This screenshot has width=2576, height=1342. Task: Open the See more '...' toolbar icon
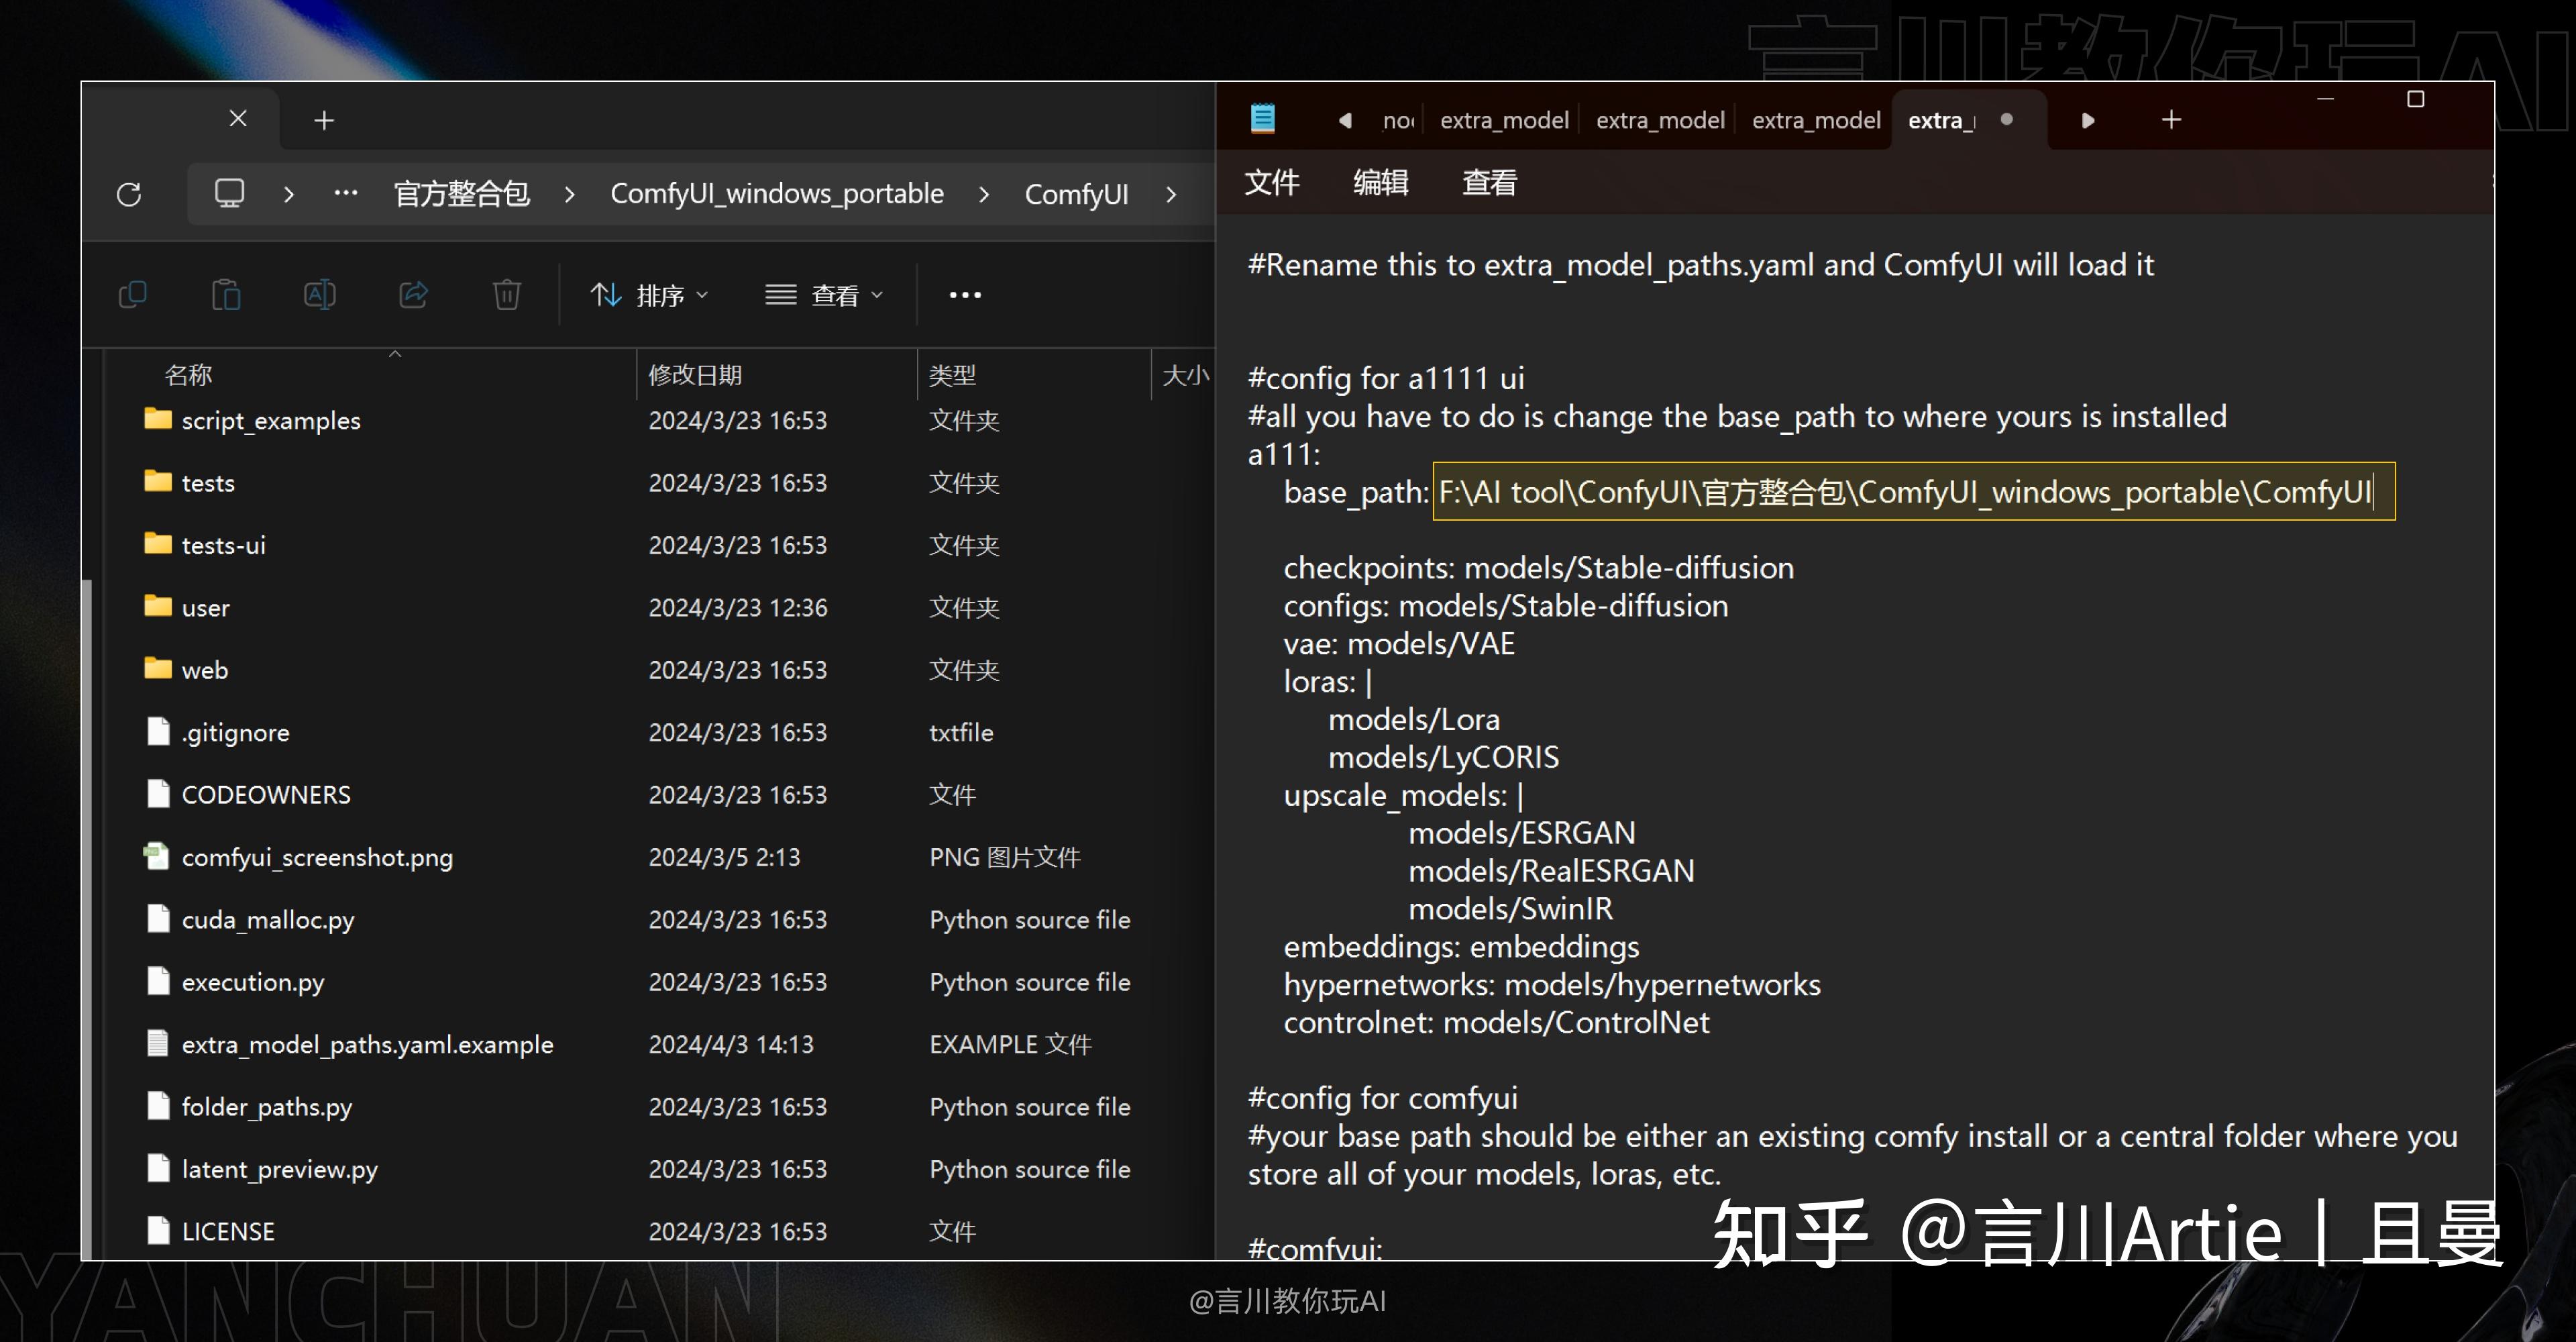963,294
